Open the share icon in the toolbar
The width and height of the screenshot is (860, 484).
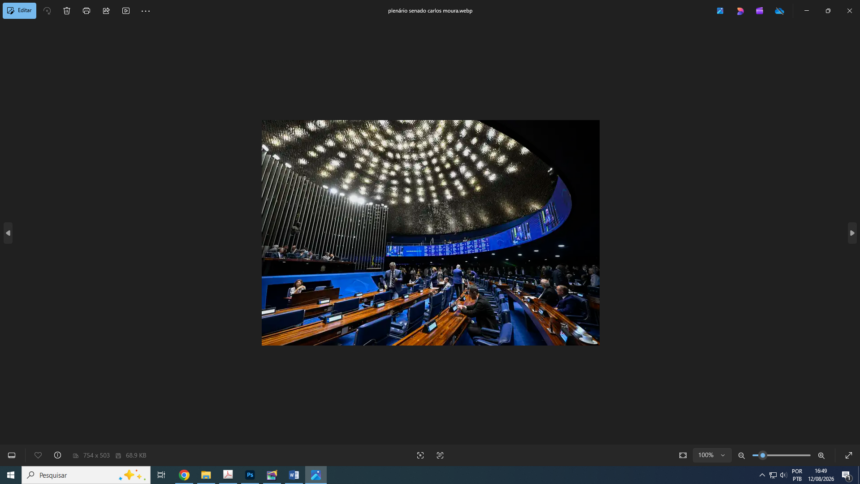pos(106,10)
